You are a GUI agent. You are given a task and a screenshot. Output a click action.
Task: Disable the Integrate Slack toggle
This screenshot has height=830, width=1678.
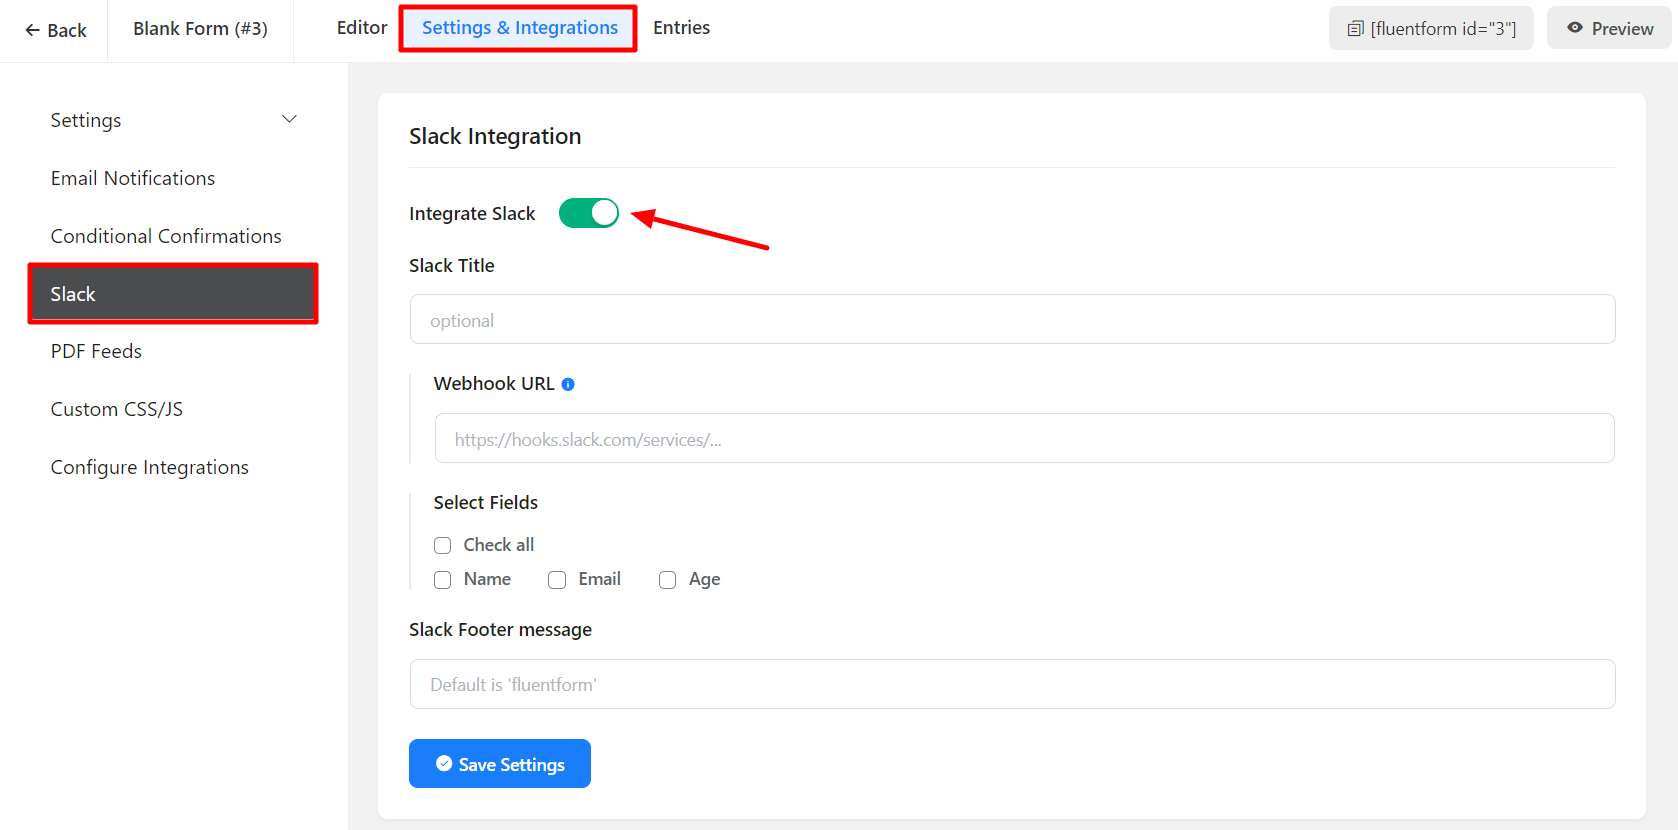[x=589, y=213]
